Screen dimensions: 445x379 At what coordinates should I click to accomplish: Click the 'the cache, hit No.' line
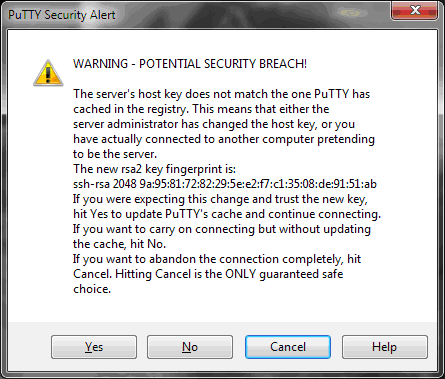[x=119, y=244]
